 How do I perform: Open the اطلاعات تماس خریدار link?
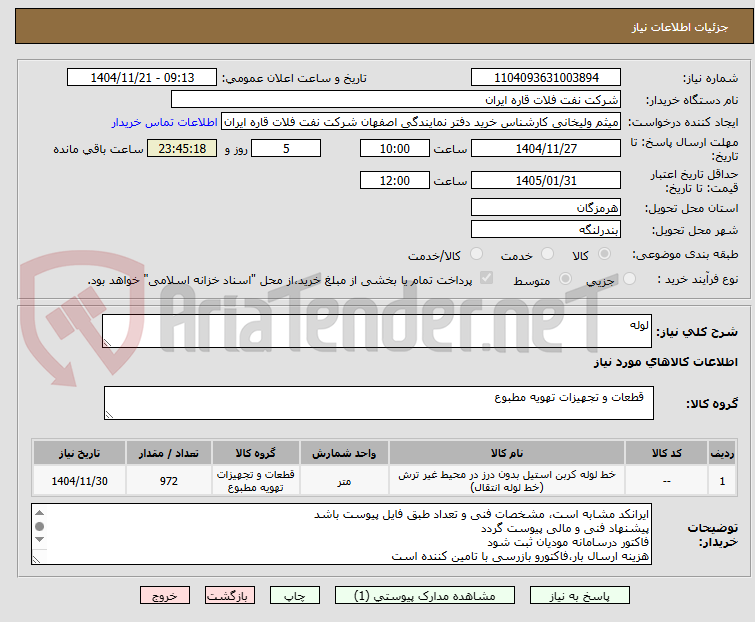(x=165, y=122)
